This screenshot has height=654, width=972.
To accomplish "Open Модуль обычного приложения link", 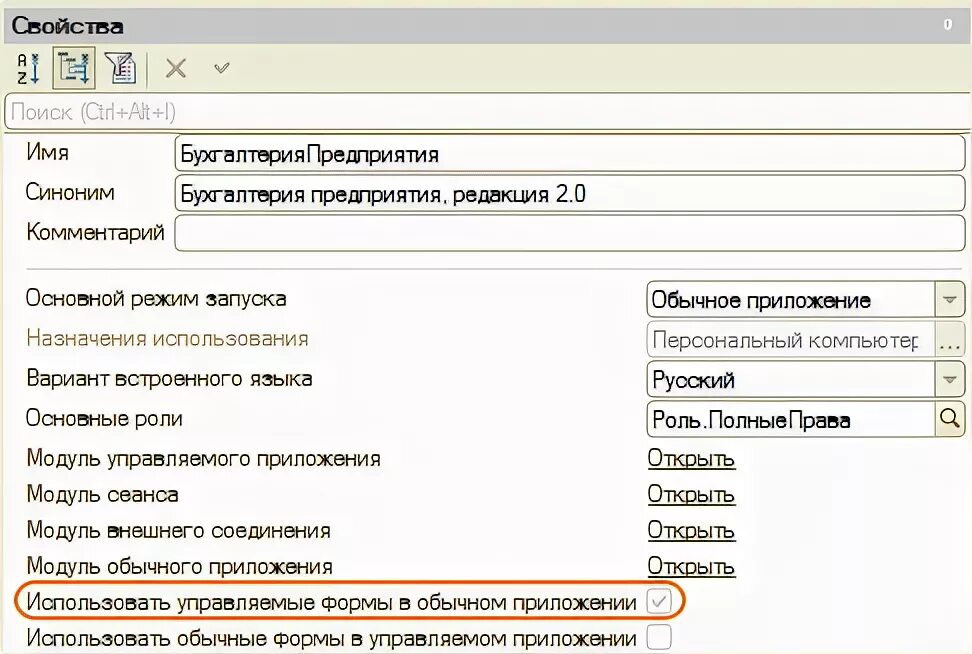I will pyautogui.click(x=691, y=567).
